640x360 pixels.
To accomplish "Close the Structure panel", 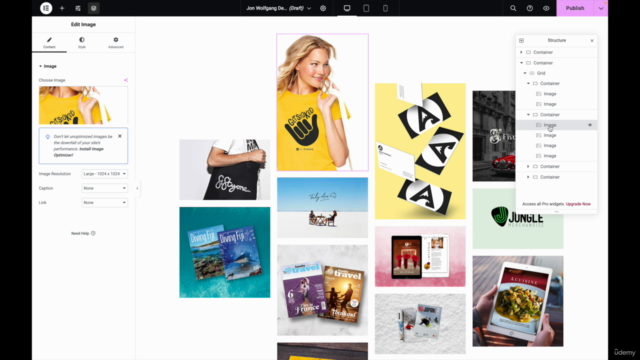I will (x=592, y=40).
